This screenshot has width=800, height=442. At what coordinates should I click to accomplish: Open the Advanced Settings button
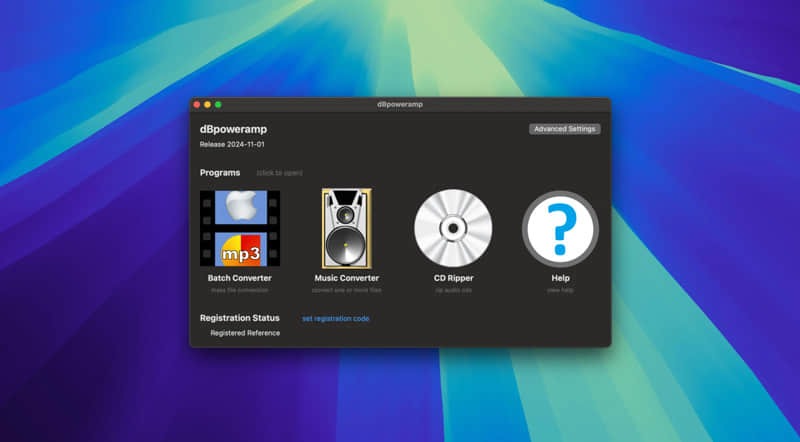pyautogui.click(x=564, y=129)
